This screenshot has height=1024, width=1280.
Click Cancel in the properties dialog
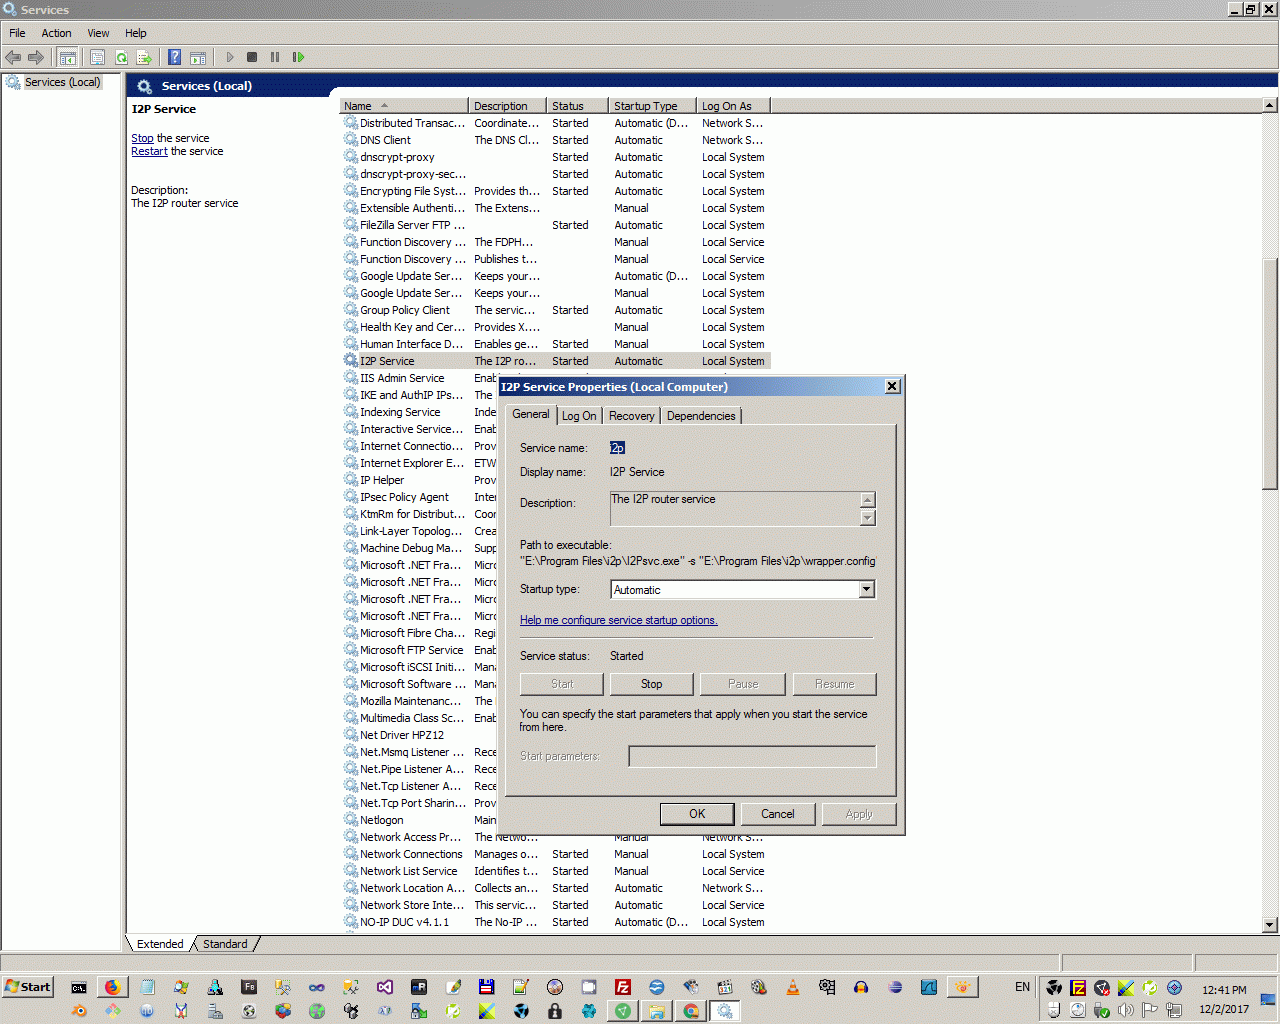[778, 814]
